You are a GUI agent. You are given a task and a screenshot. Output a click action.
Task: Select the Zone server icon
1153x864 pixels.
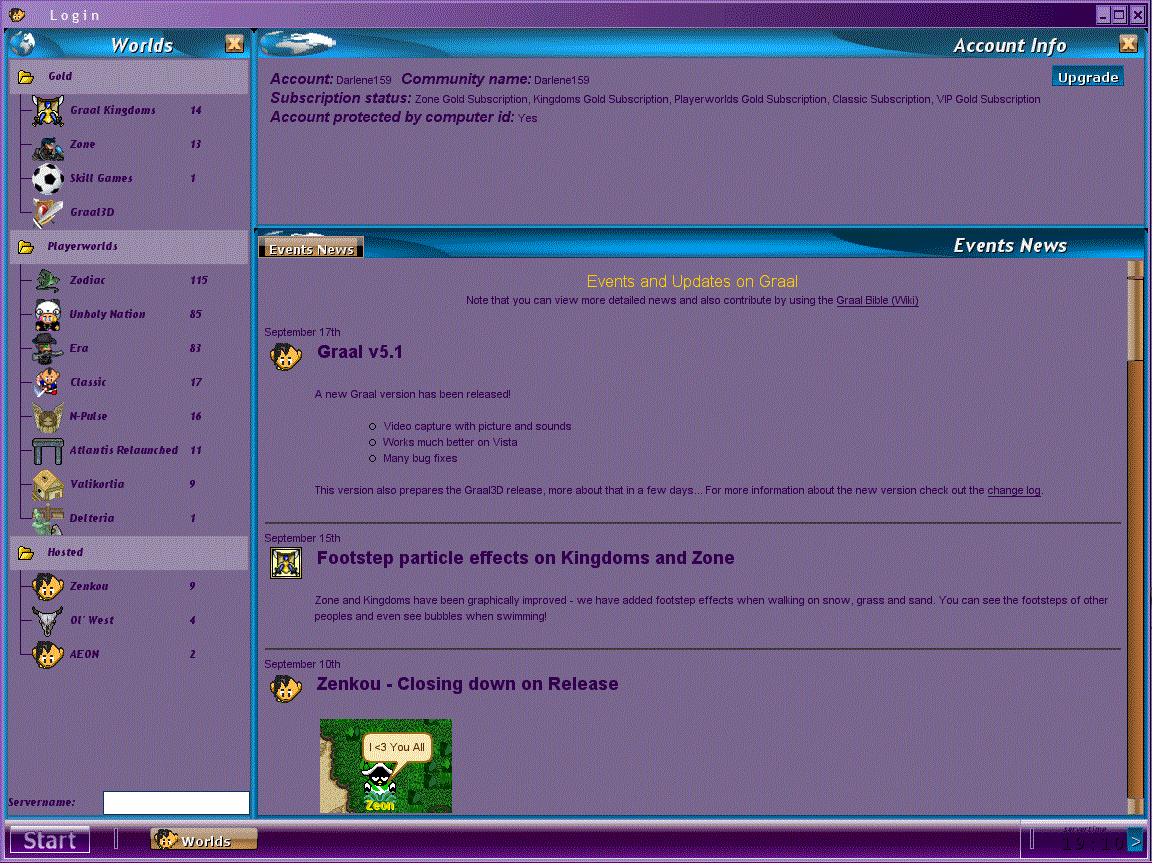click(47, 145)
